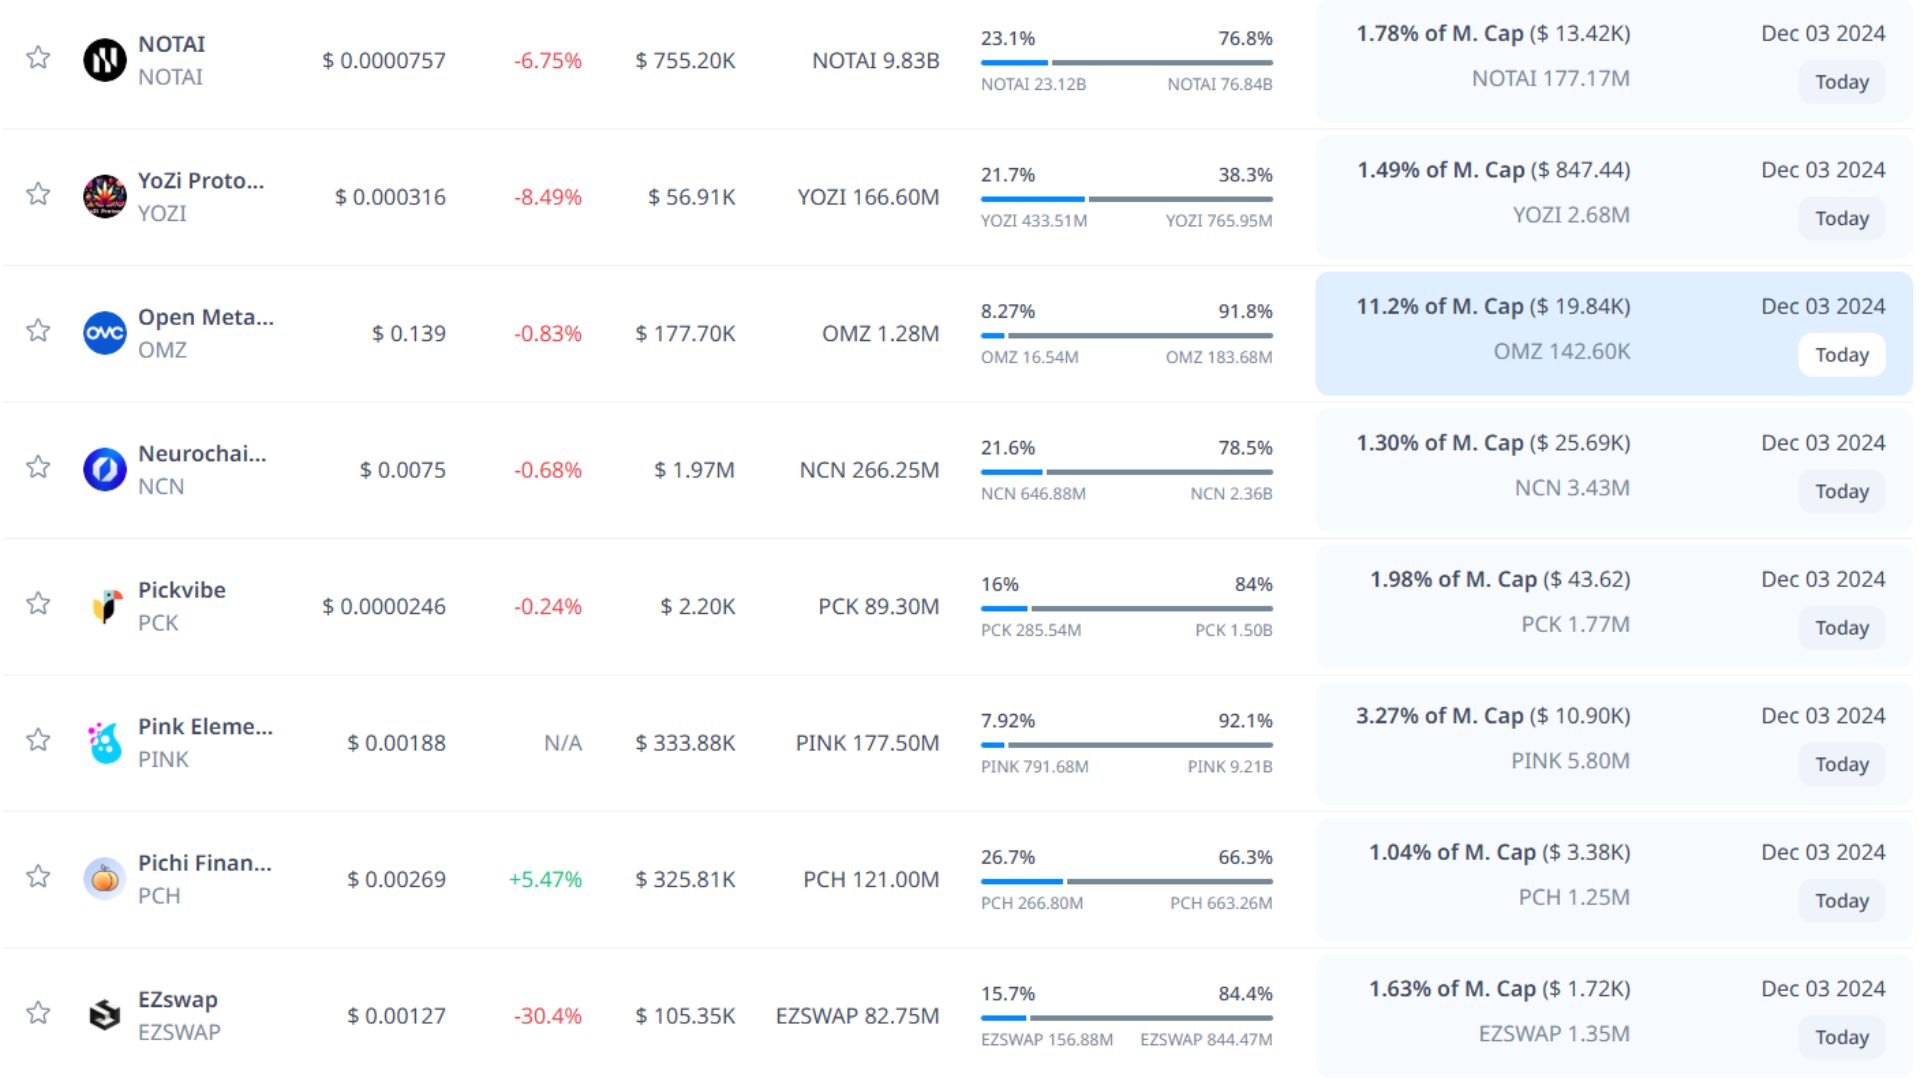Click the Neurochain NCN logo icon

pyautogui.click(x=104, y=469)
